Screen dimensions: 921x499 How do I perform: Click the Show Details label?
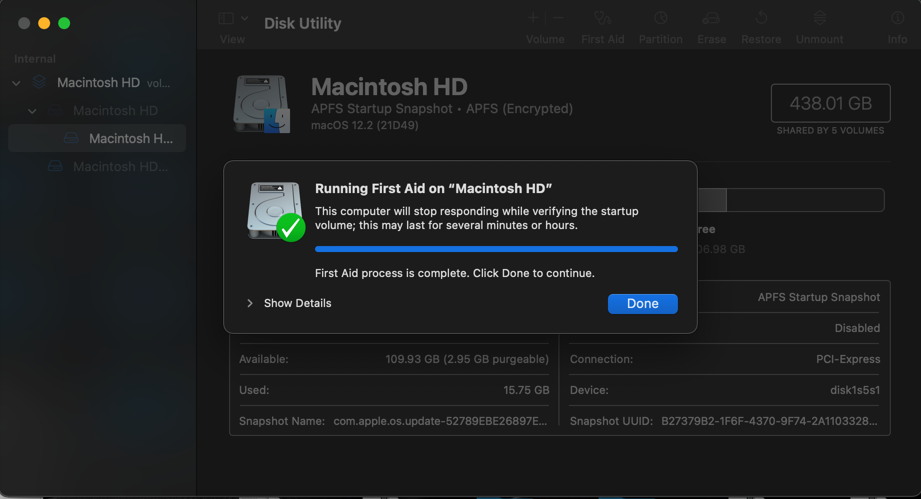[x=297, y=304]
